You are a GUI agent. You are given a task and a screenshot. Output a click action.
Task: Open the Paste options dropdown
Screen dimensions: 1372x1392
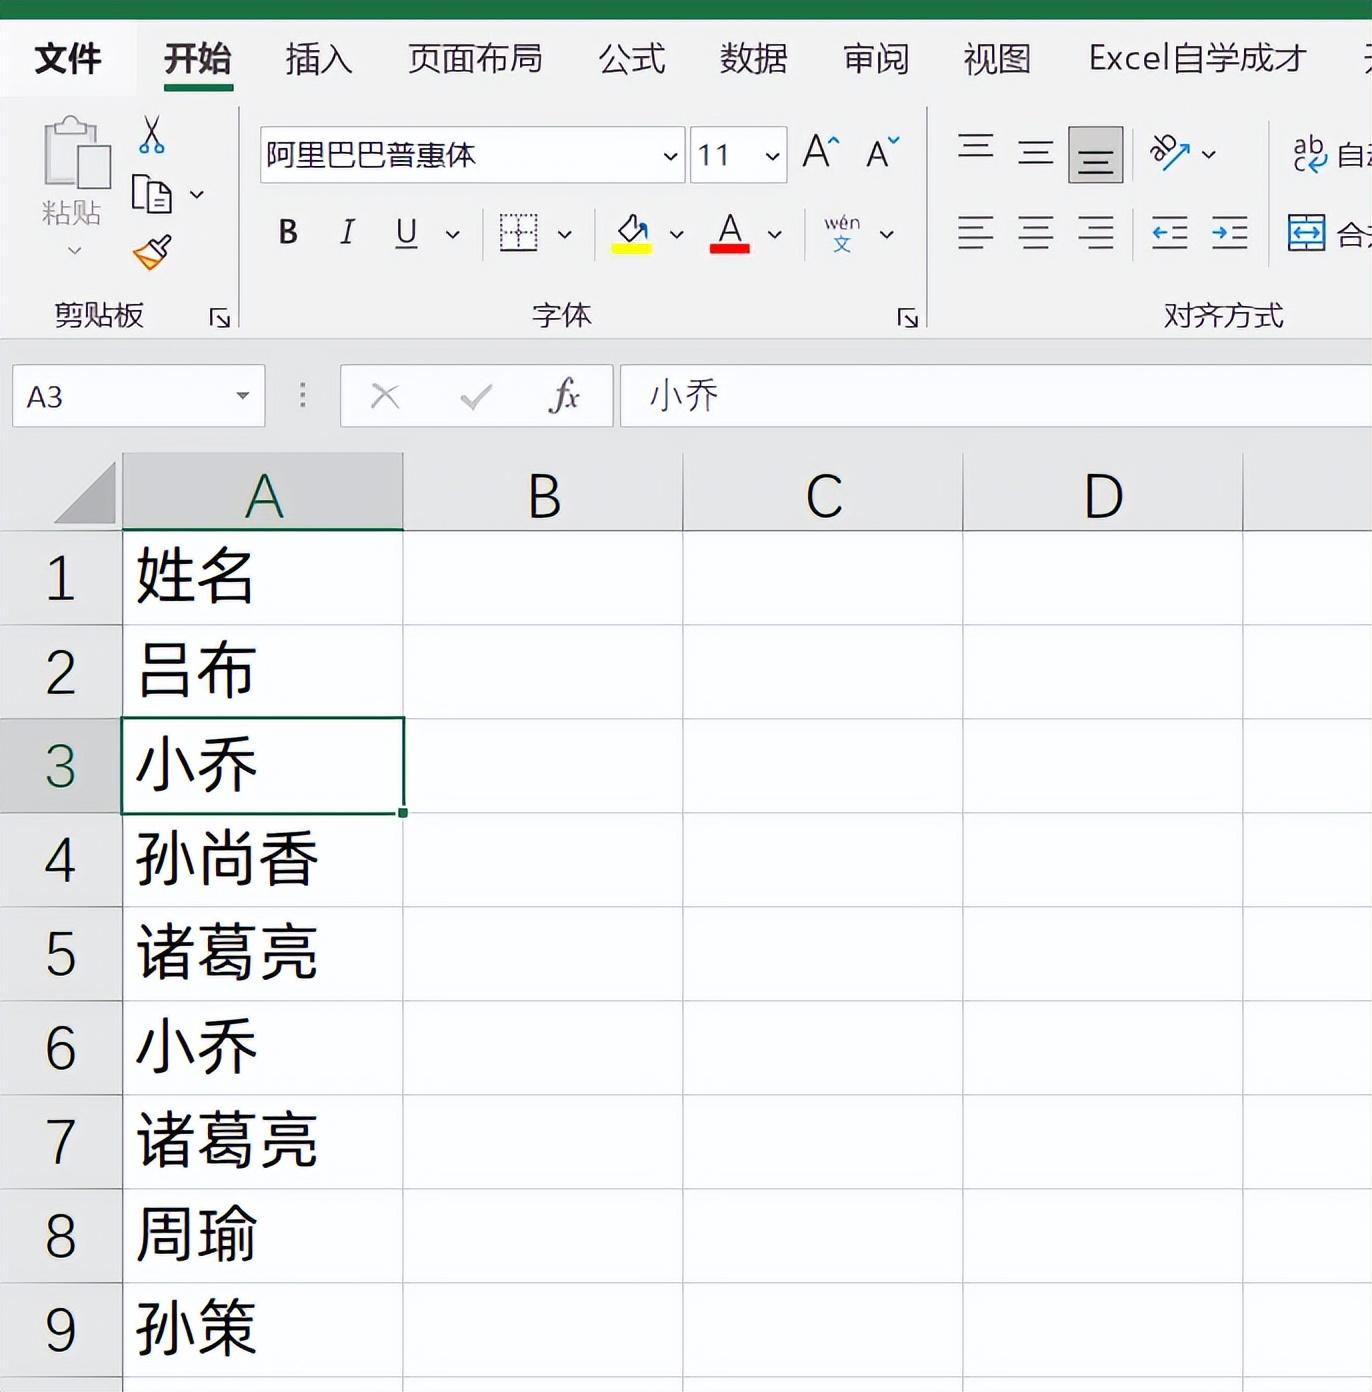coord(75,250)
